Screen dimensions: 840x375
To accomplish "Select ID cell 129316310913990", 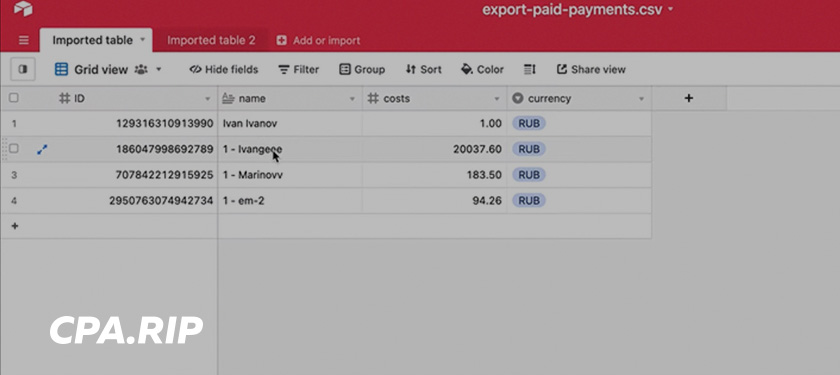I will pyautogui.click(x=136, y=124).
